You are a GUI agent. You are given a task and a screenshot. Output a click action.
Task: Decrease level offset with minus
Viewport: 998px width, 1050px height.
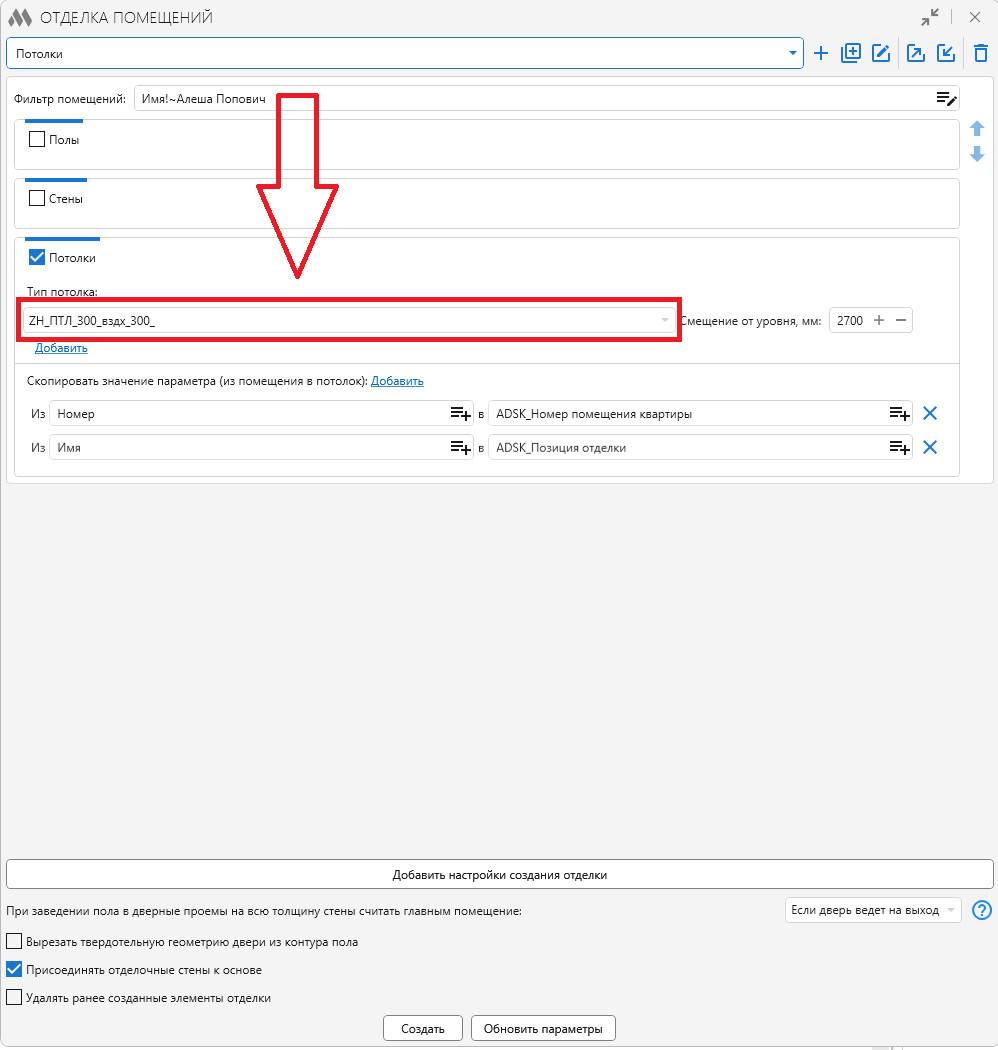coord(901,320)
